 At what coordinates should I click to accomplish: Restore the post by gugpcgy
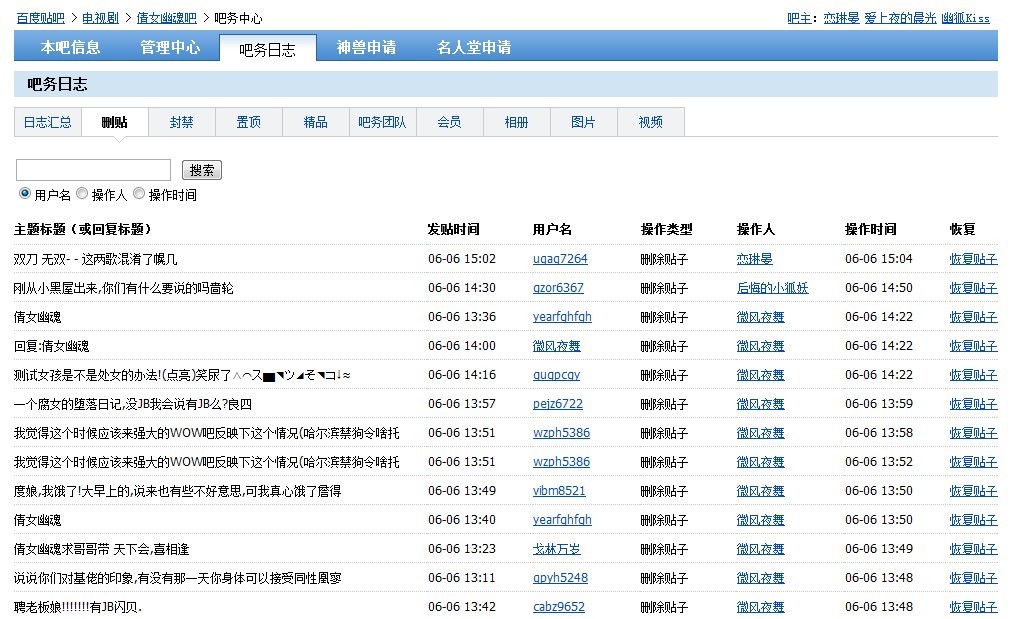click(974, 374)
